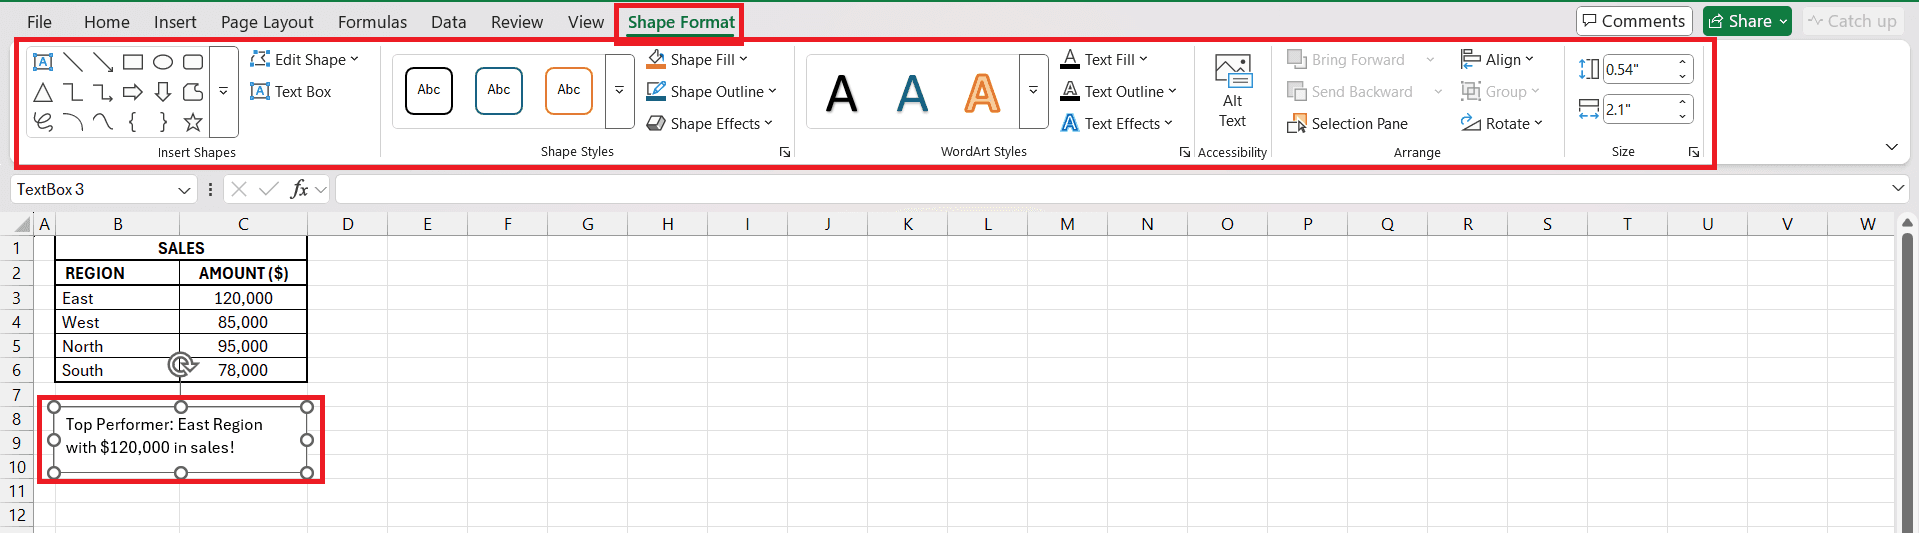Click the Alt Text icon
The image size is (1919, 533).
tap(1232, 91)
